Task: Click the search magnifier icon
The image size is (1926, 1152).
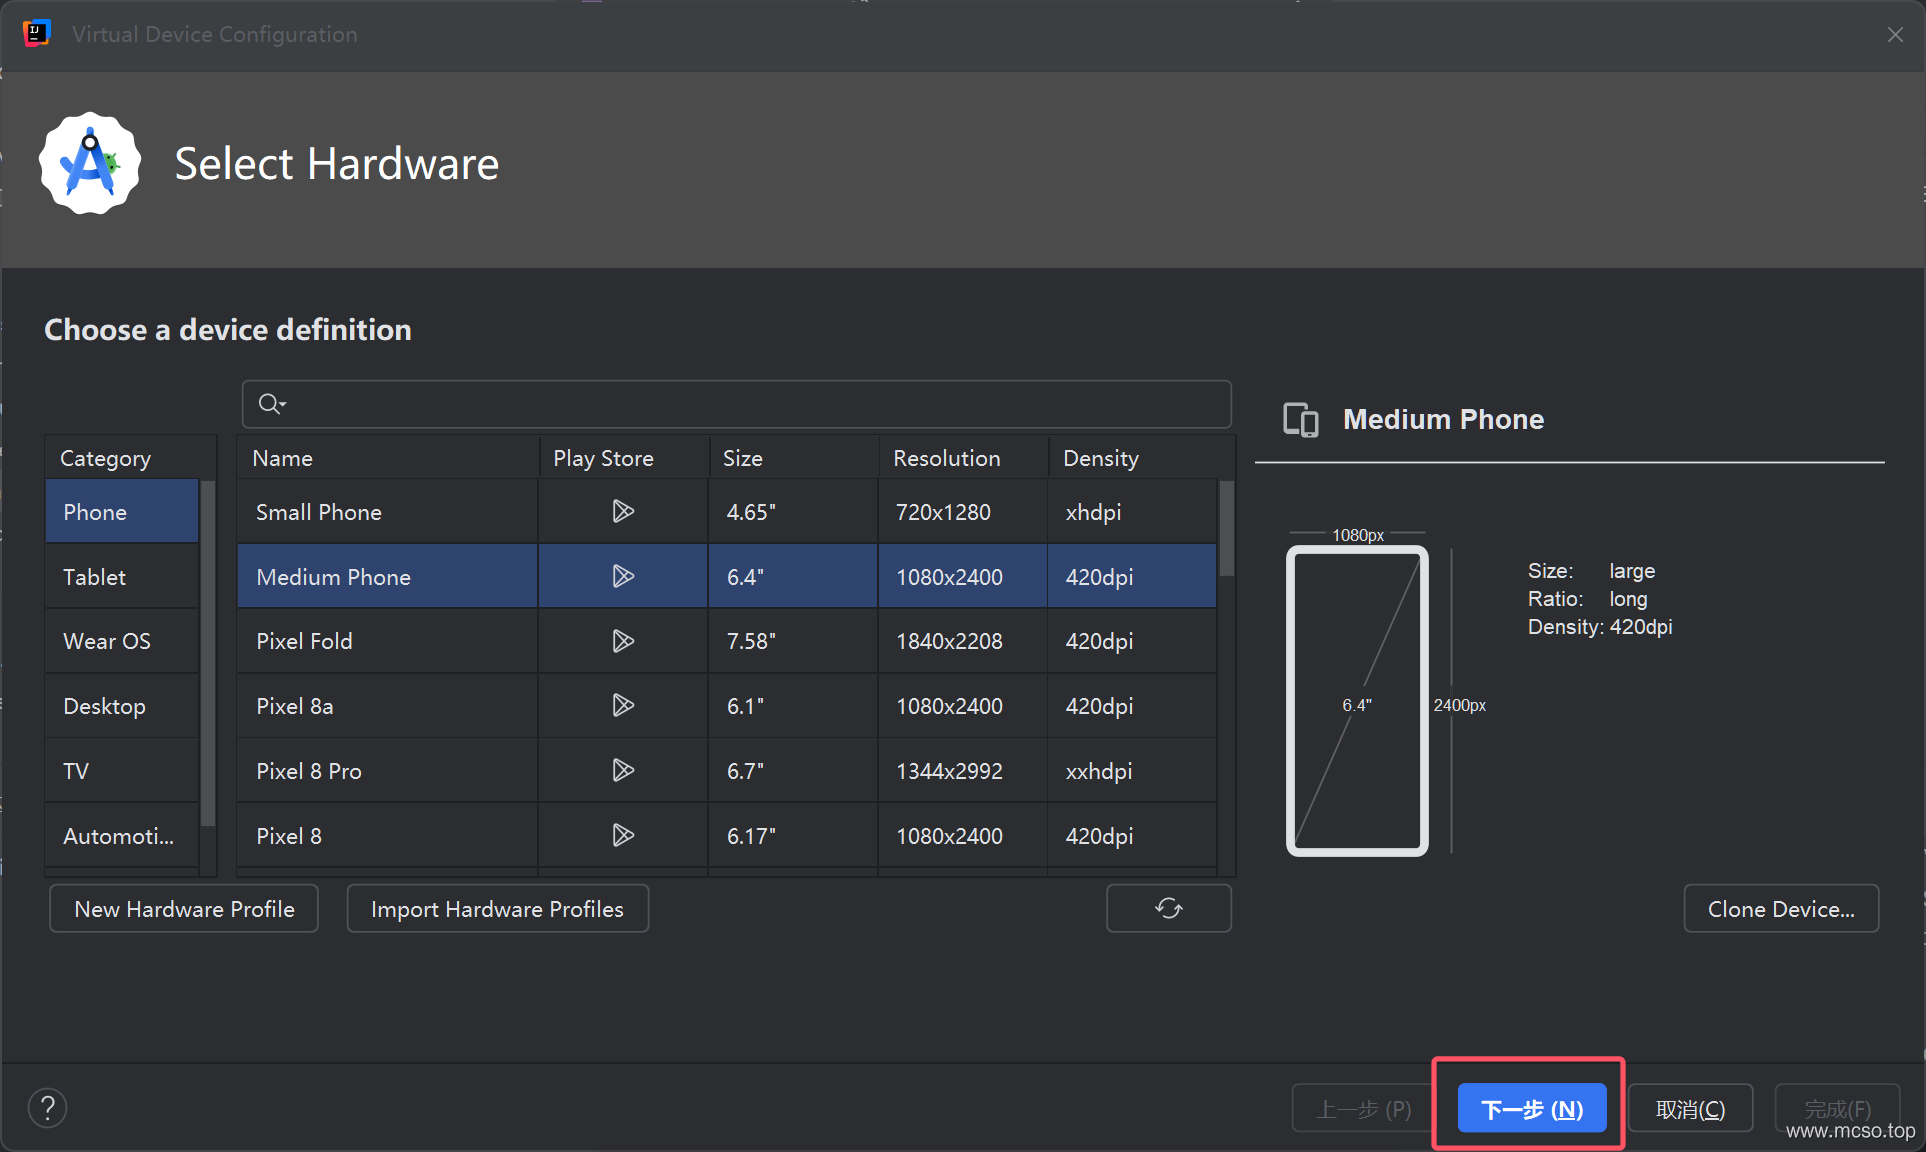Action: click(x=271, y=404)
